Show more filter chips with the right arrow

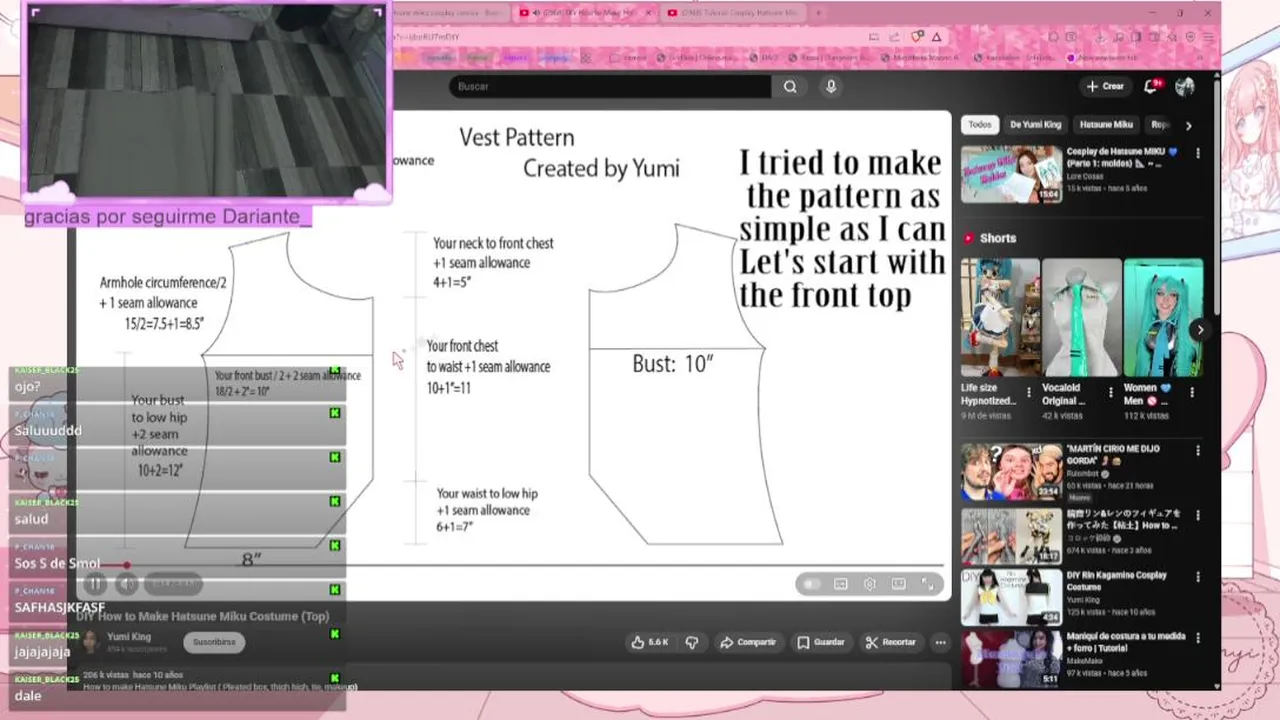point(1188,125)
